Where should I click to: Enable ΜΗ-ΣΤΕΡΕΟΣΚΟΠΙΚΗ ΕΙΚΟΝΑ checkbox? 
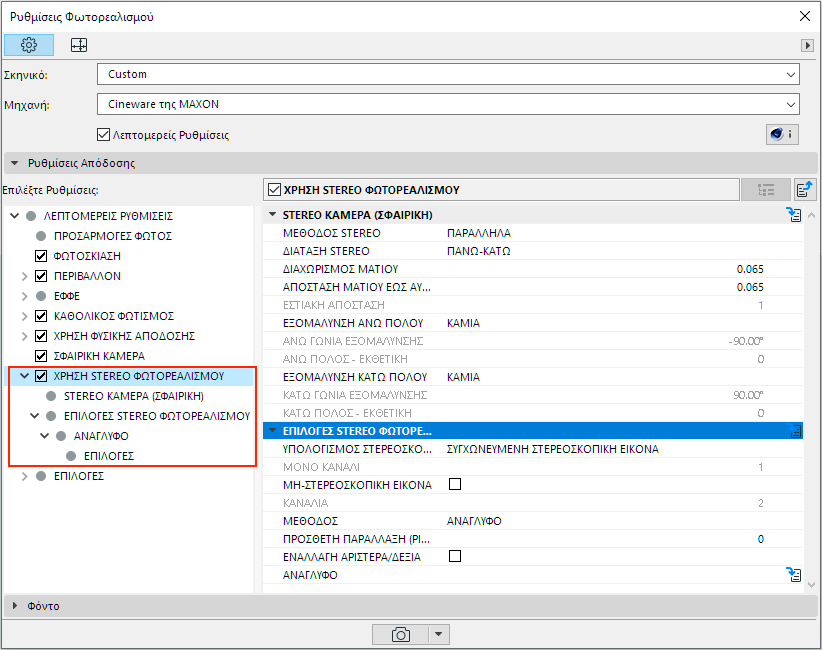tap(455, 484)
